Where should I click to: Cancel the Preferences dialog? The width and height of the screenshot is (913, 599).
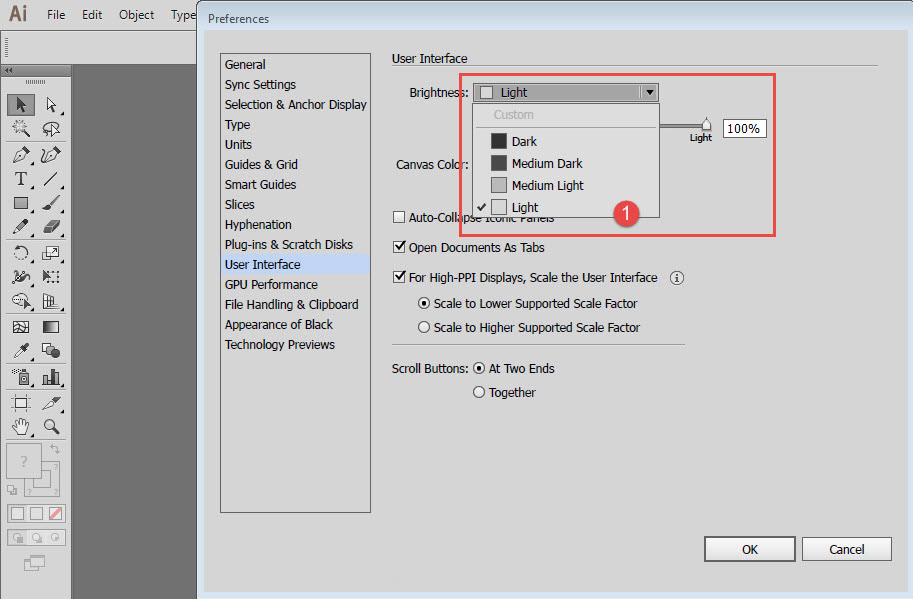pyautogui.click(x=847, y=549)
